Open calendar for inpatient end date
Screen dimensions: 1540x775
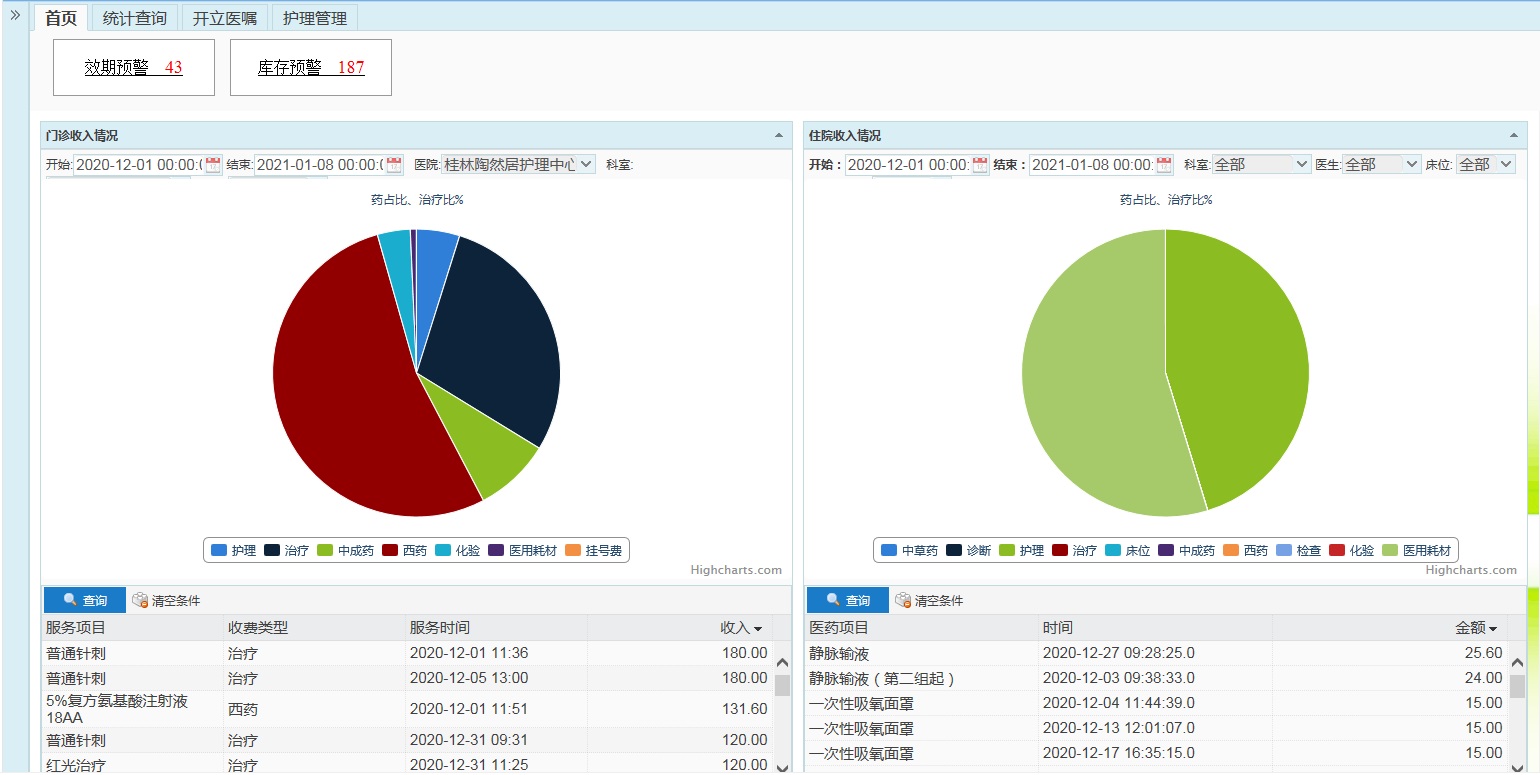1164,165
